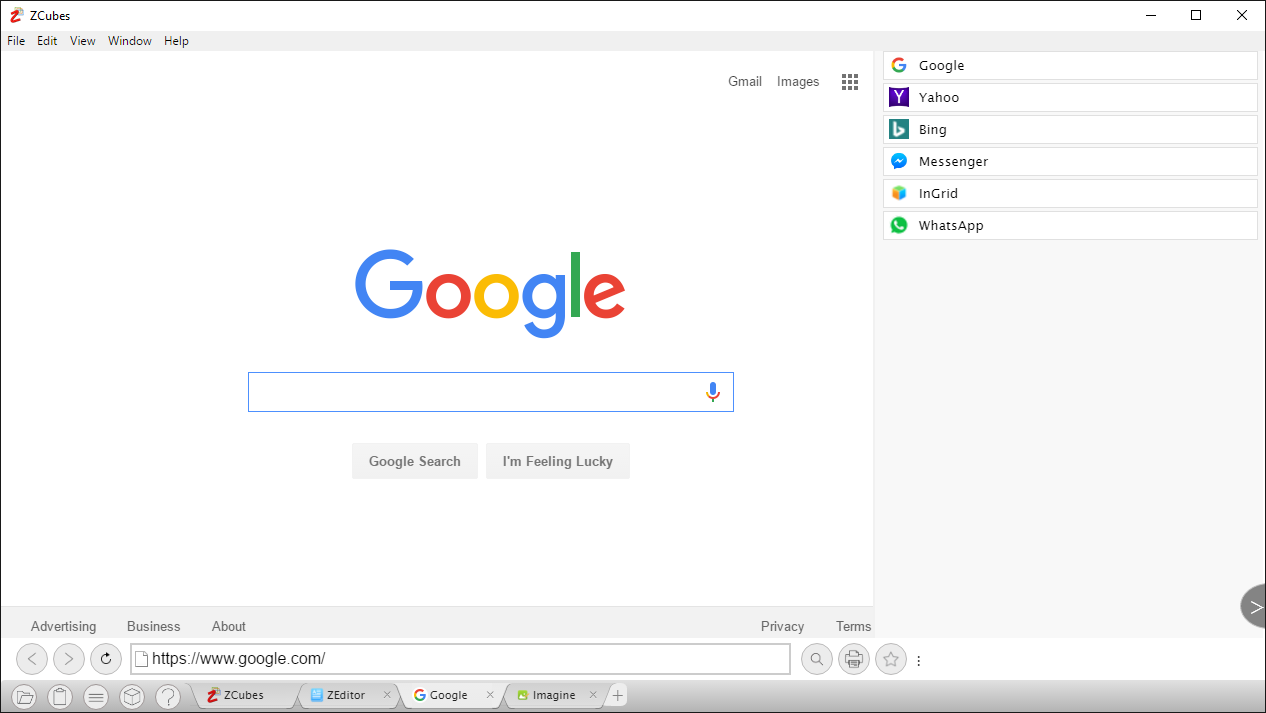The height and width of the screenshot is (713, 1266).
Task: Click the green WhatsApp icon in the side list
Action: pyautogui.click(x=899, y=225)
